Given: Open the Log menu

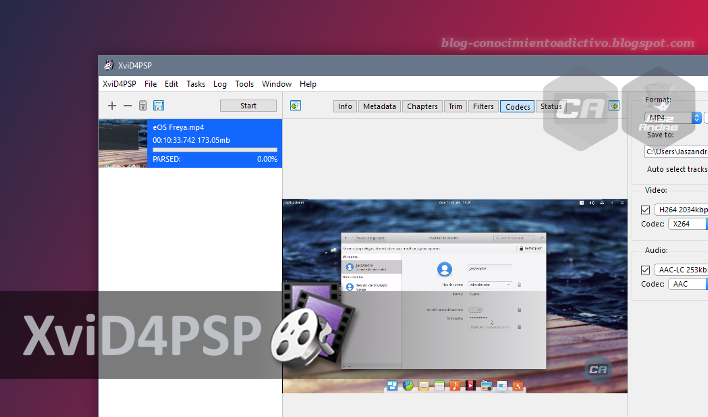Looking at the screenshot, I should click(220, 84).
